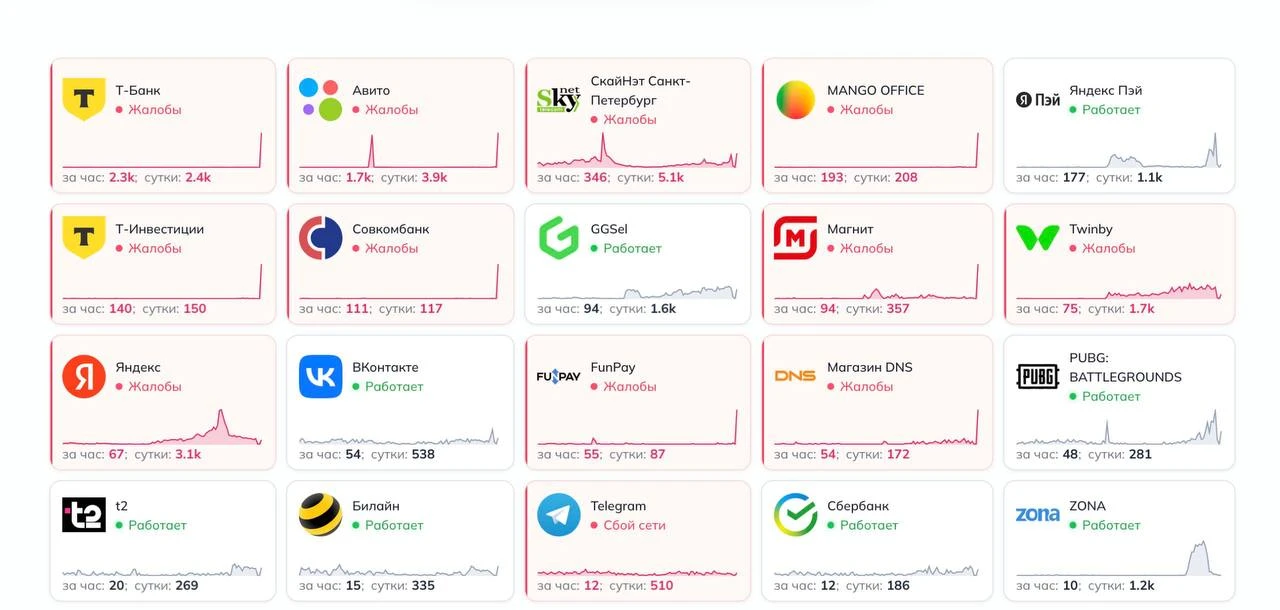The height and width of the screenshot is (610, 1280).
Task: Click the Совкомбанк red-blue circle logo
Action: coord(320,238)
